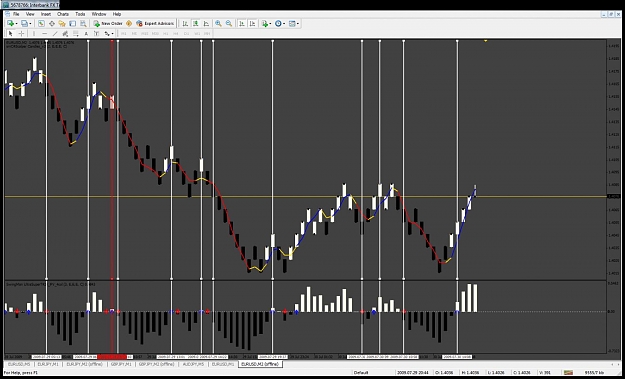Open the Charts menu
625x379 pixels.
[63, 14]
